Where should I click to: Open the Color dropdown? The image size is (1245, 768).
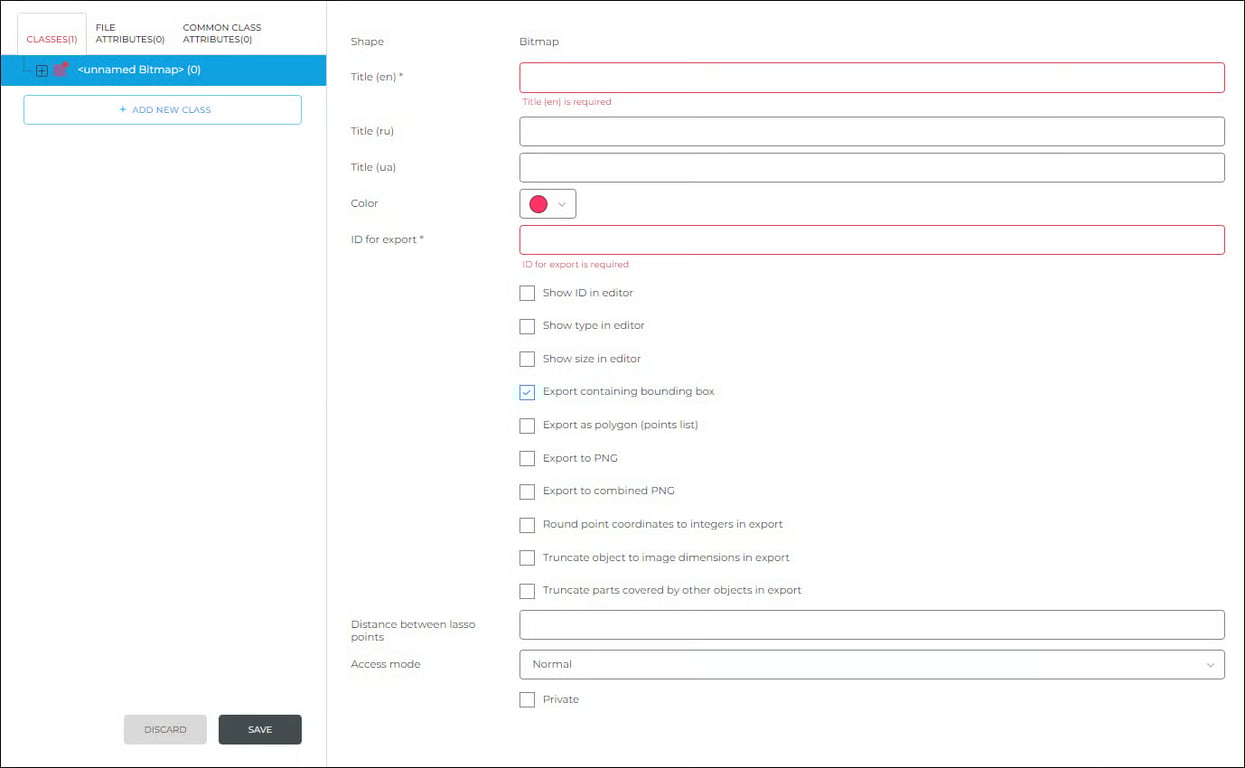click(563, 203)
